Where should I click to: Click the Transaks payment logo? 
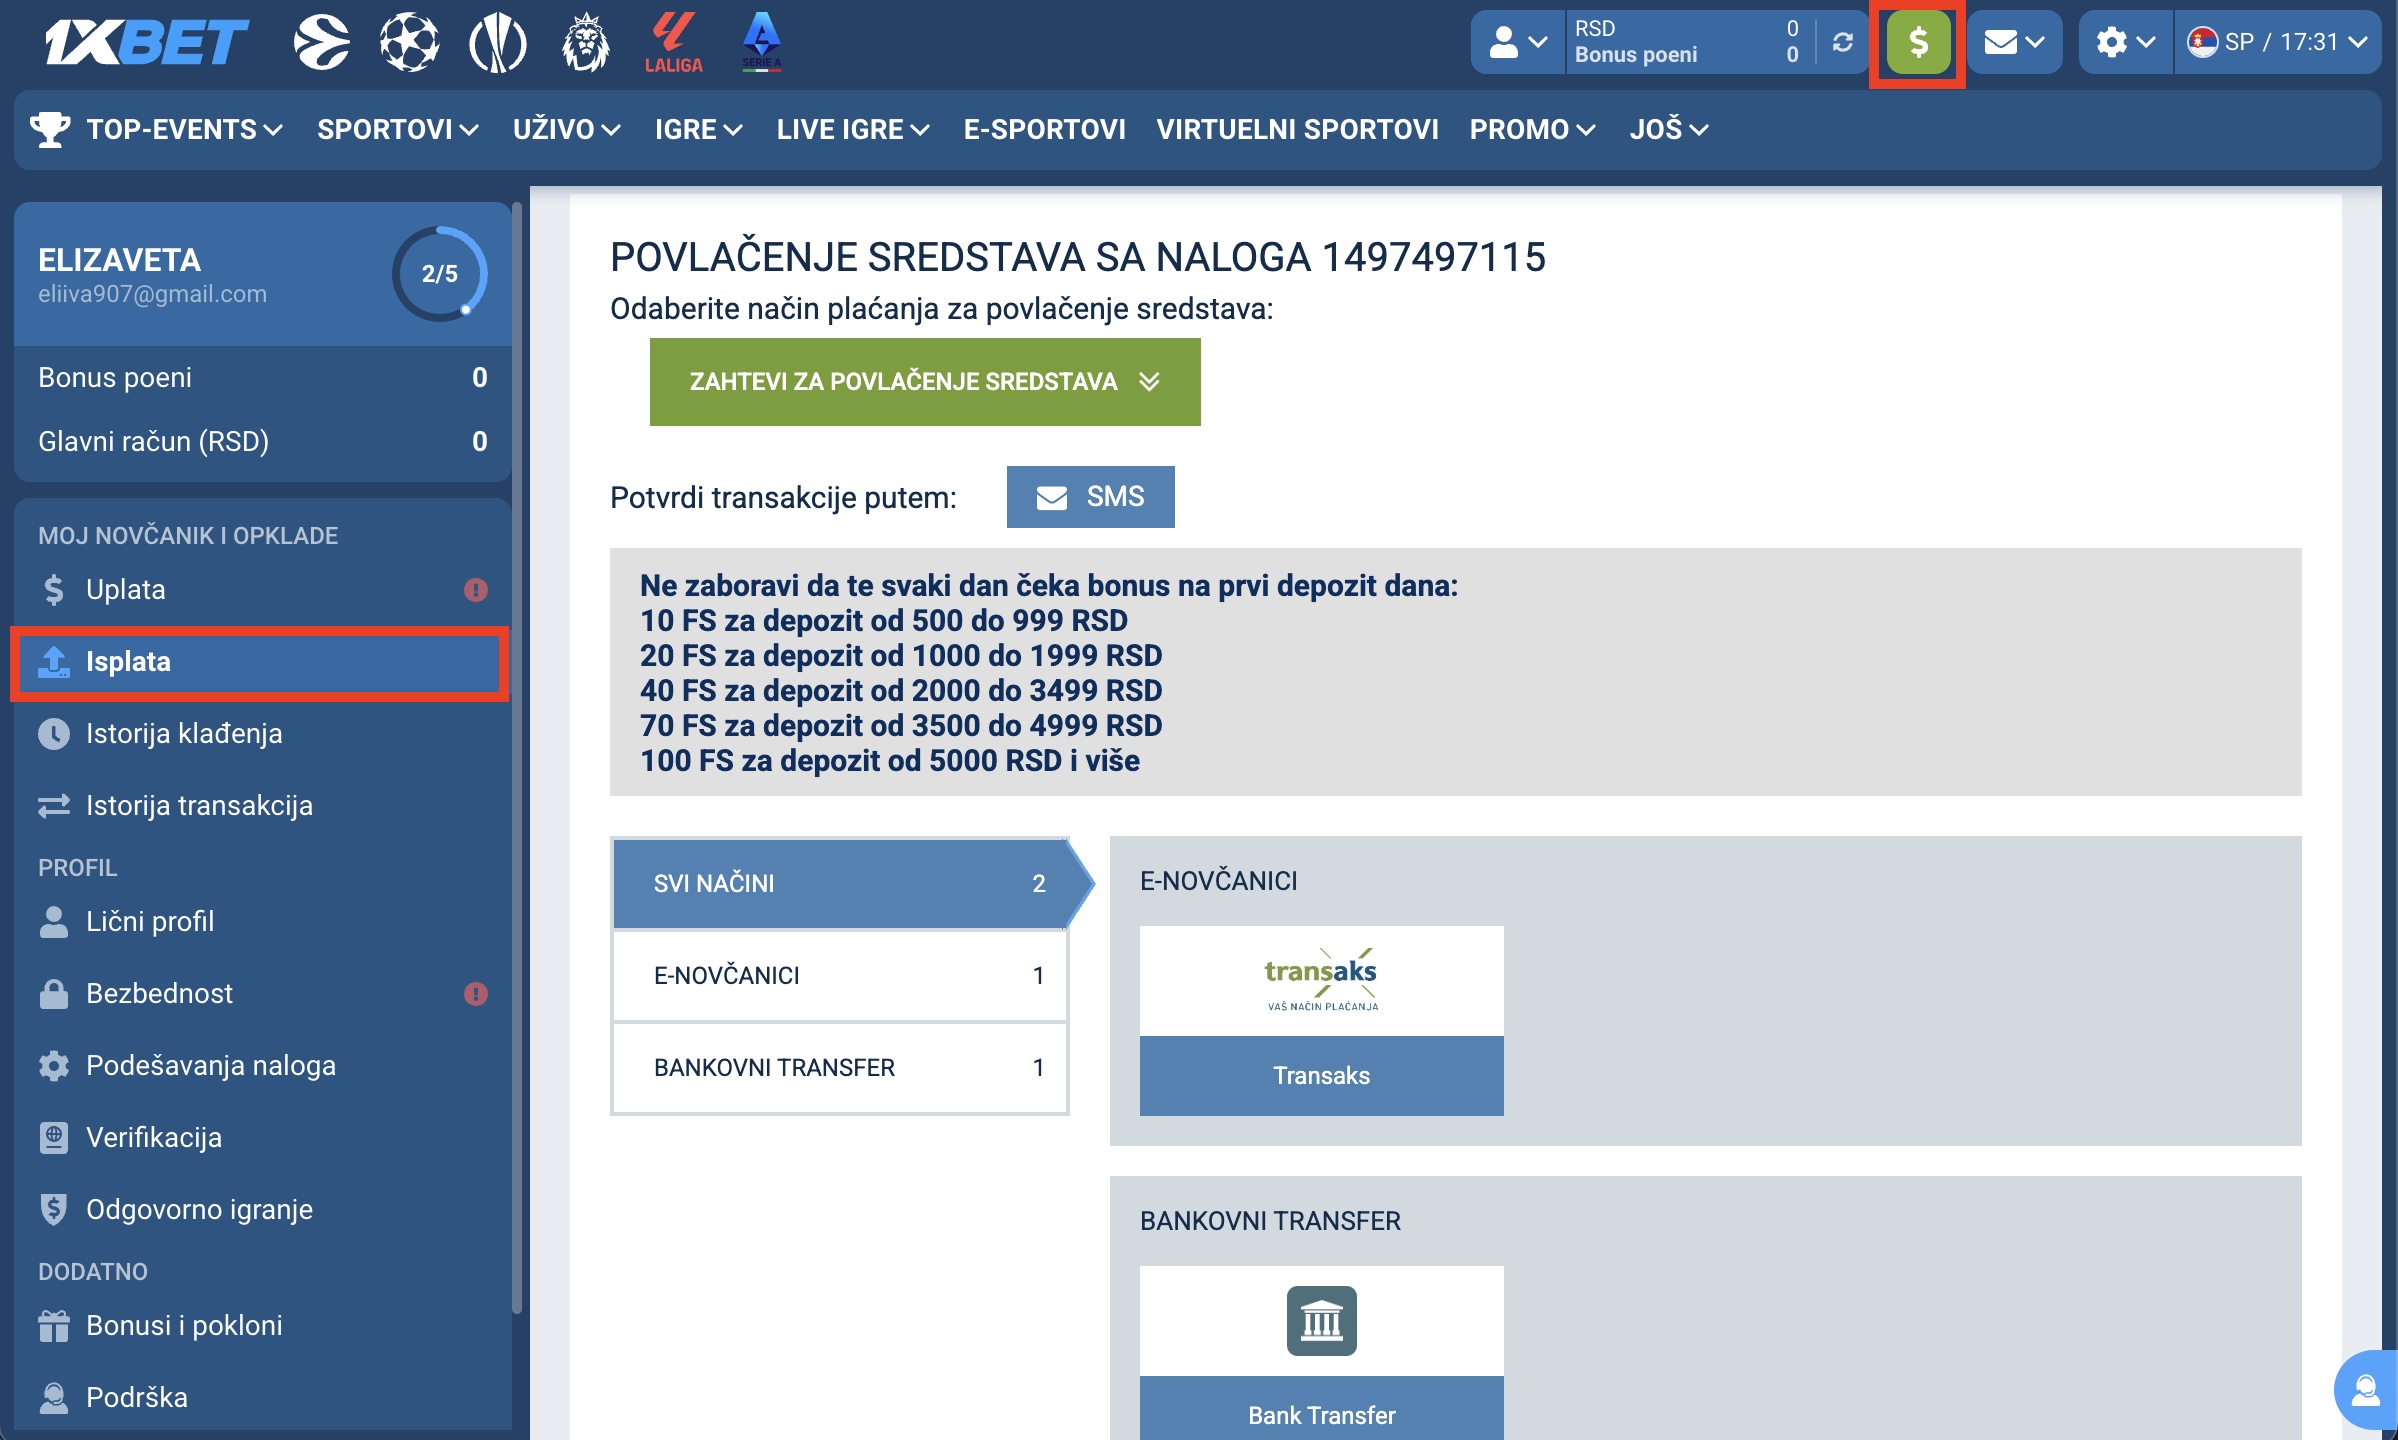tap(1321, 981)
